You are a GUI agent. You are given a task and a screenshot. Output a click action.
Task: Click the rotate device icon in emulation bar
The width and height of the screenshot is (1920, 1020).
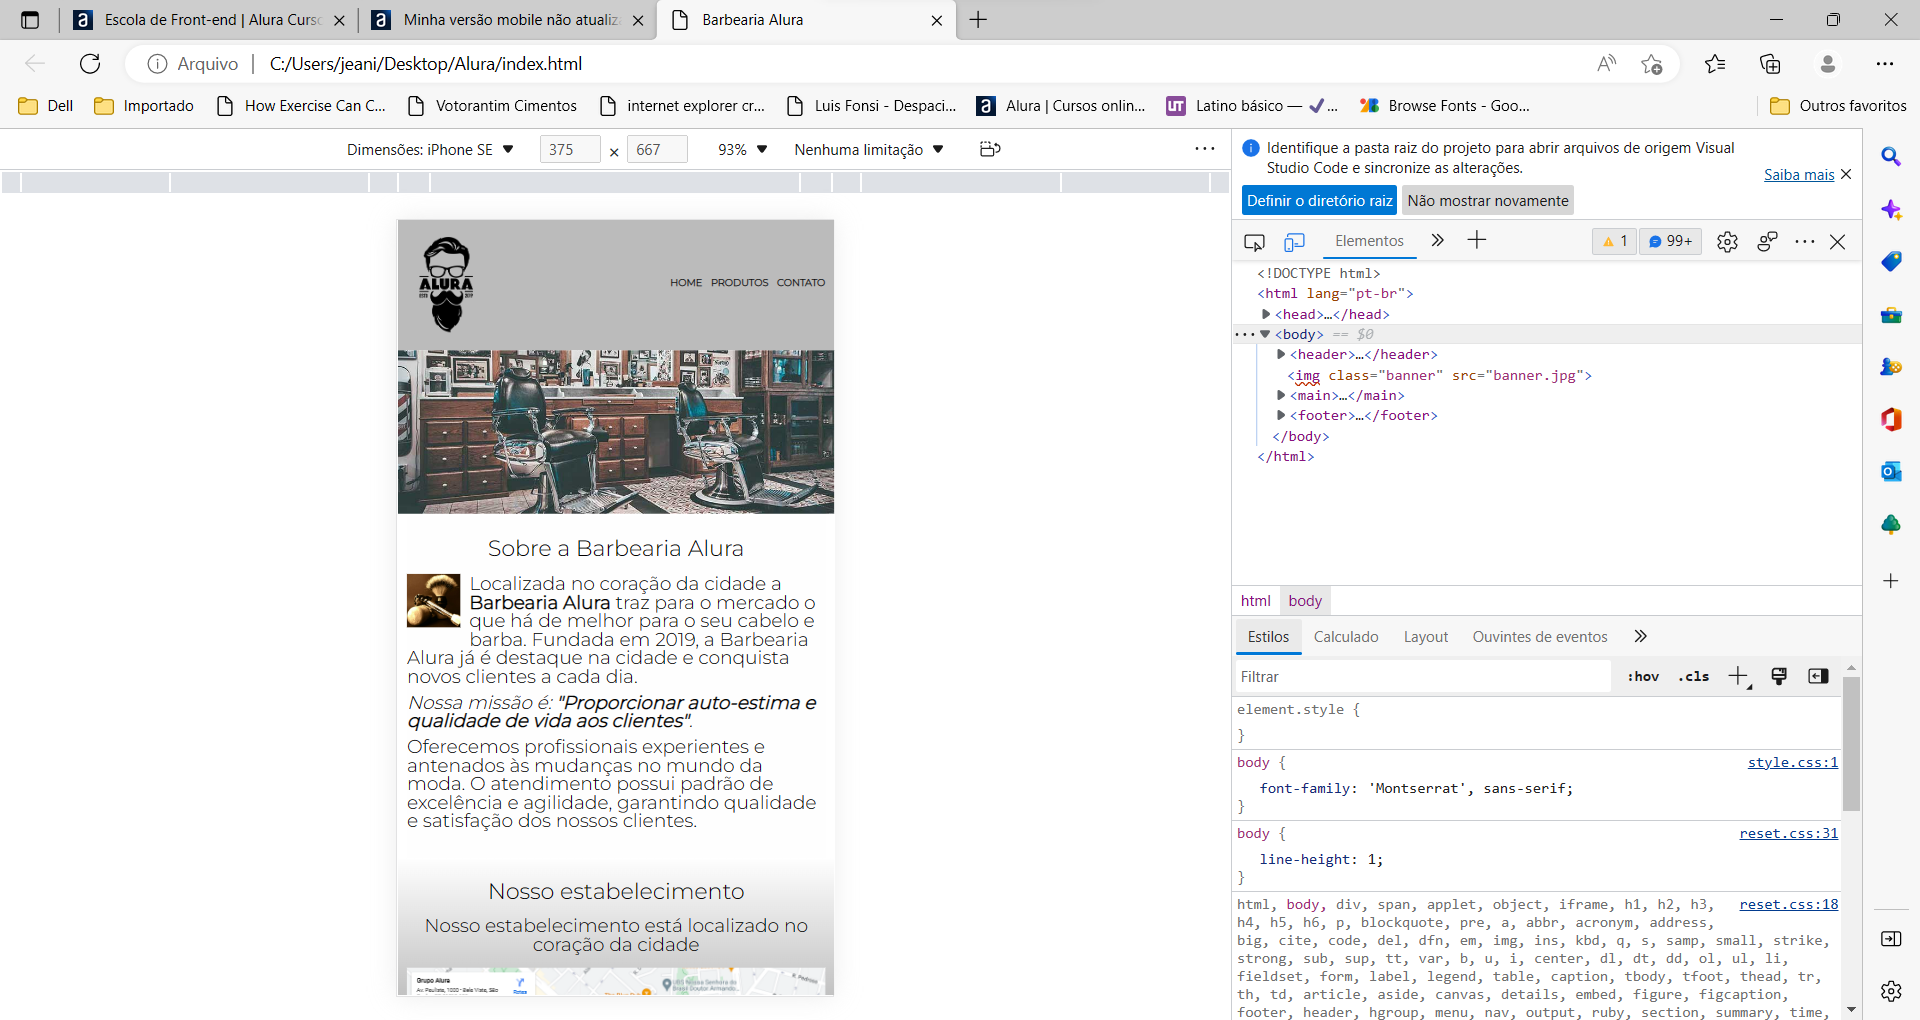click(990, 149)
